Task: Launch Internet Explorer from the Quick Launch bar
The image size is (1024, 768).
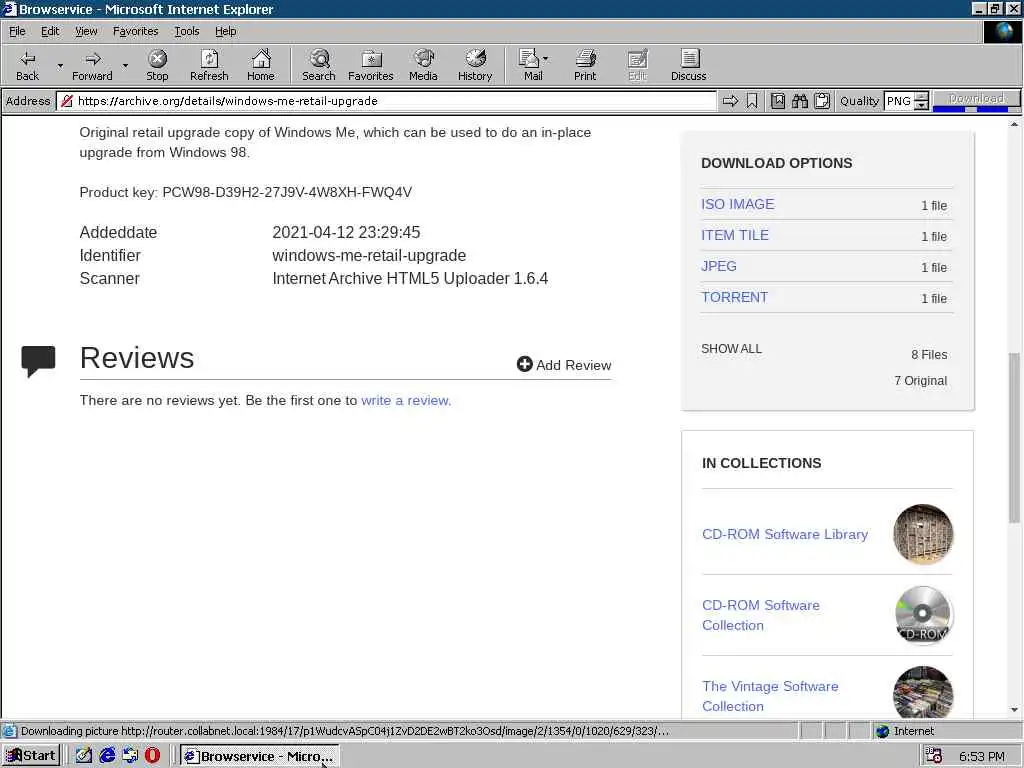Action: tap(107, 756)
